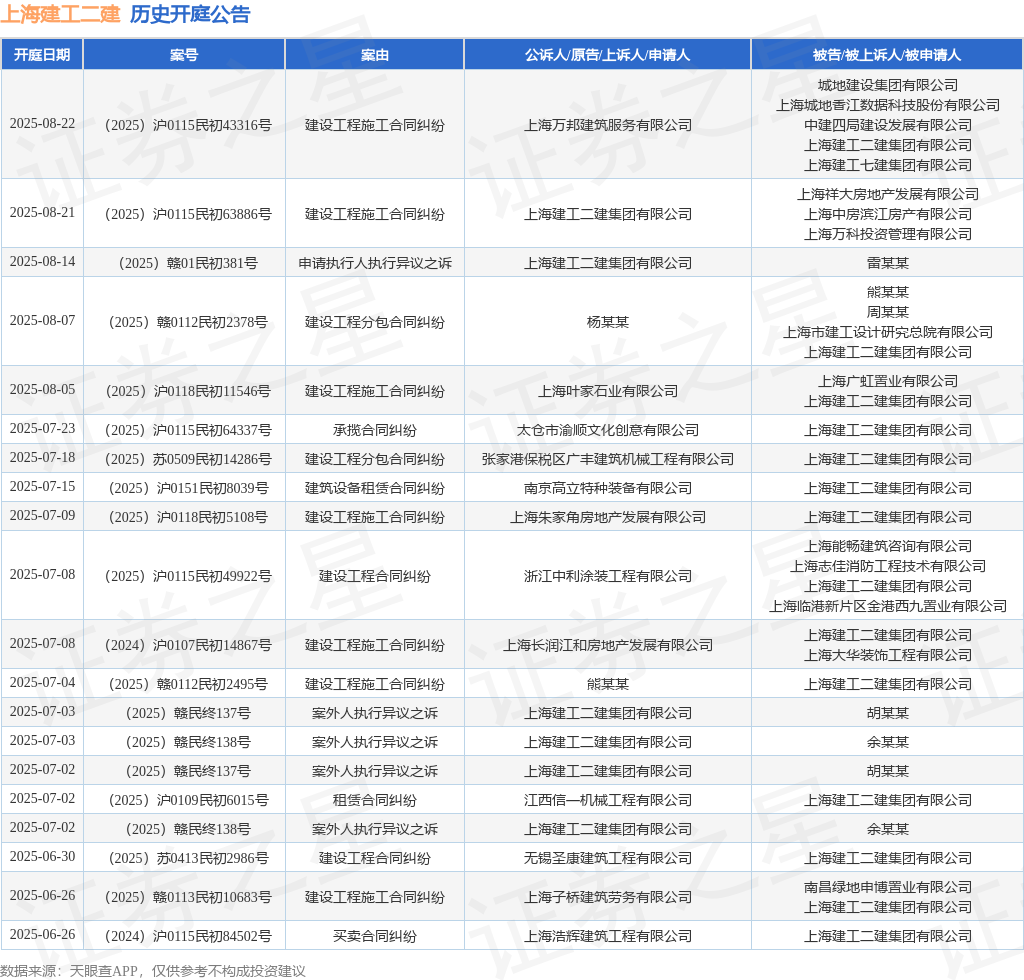Viewport: 1024px width, 980px height.
Task: Click defendant 雷某某
Action: [888, 263]
